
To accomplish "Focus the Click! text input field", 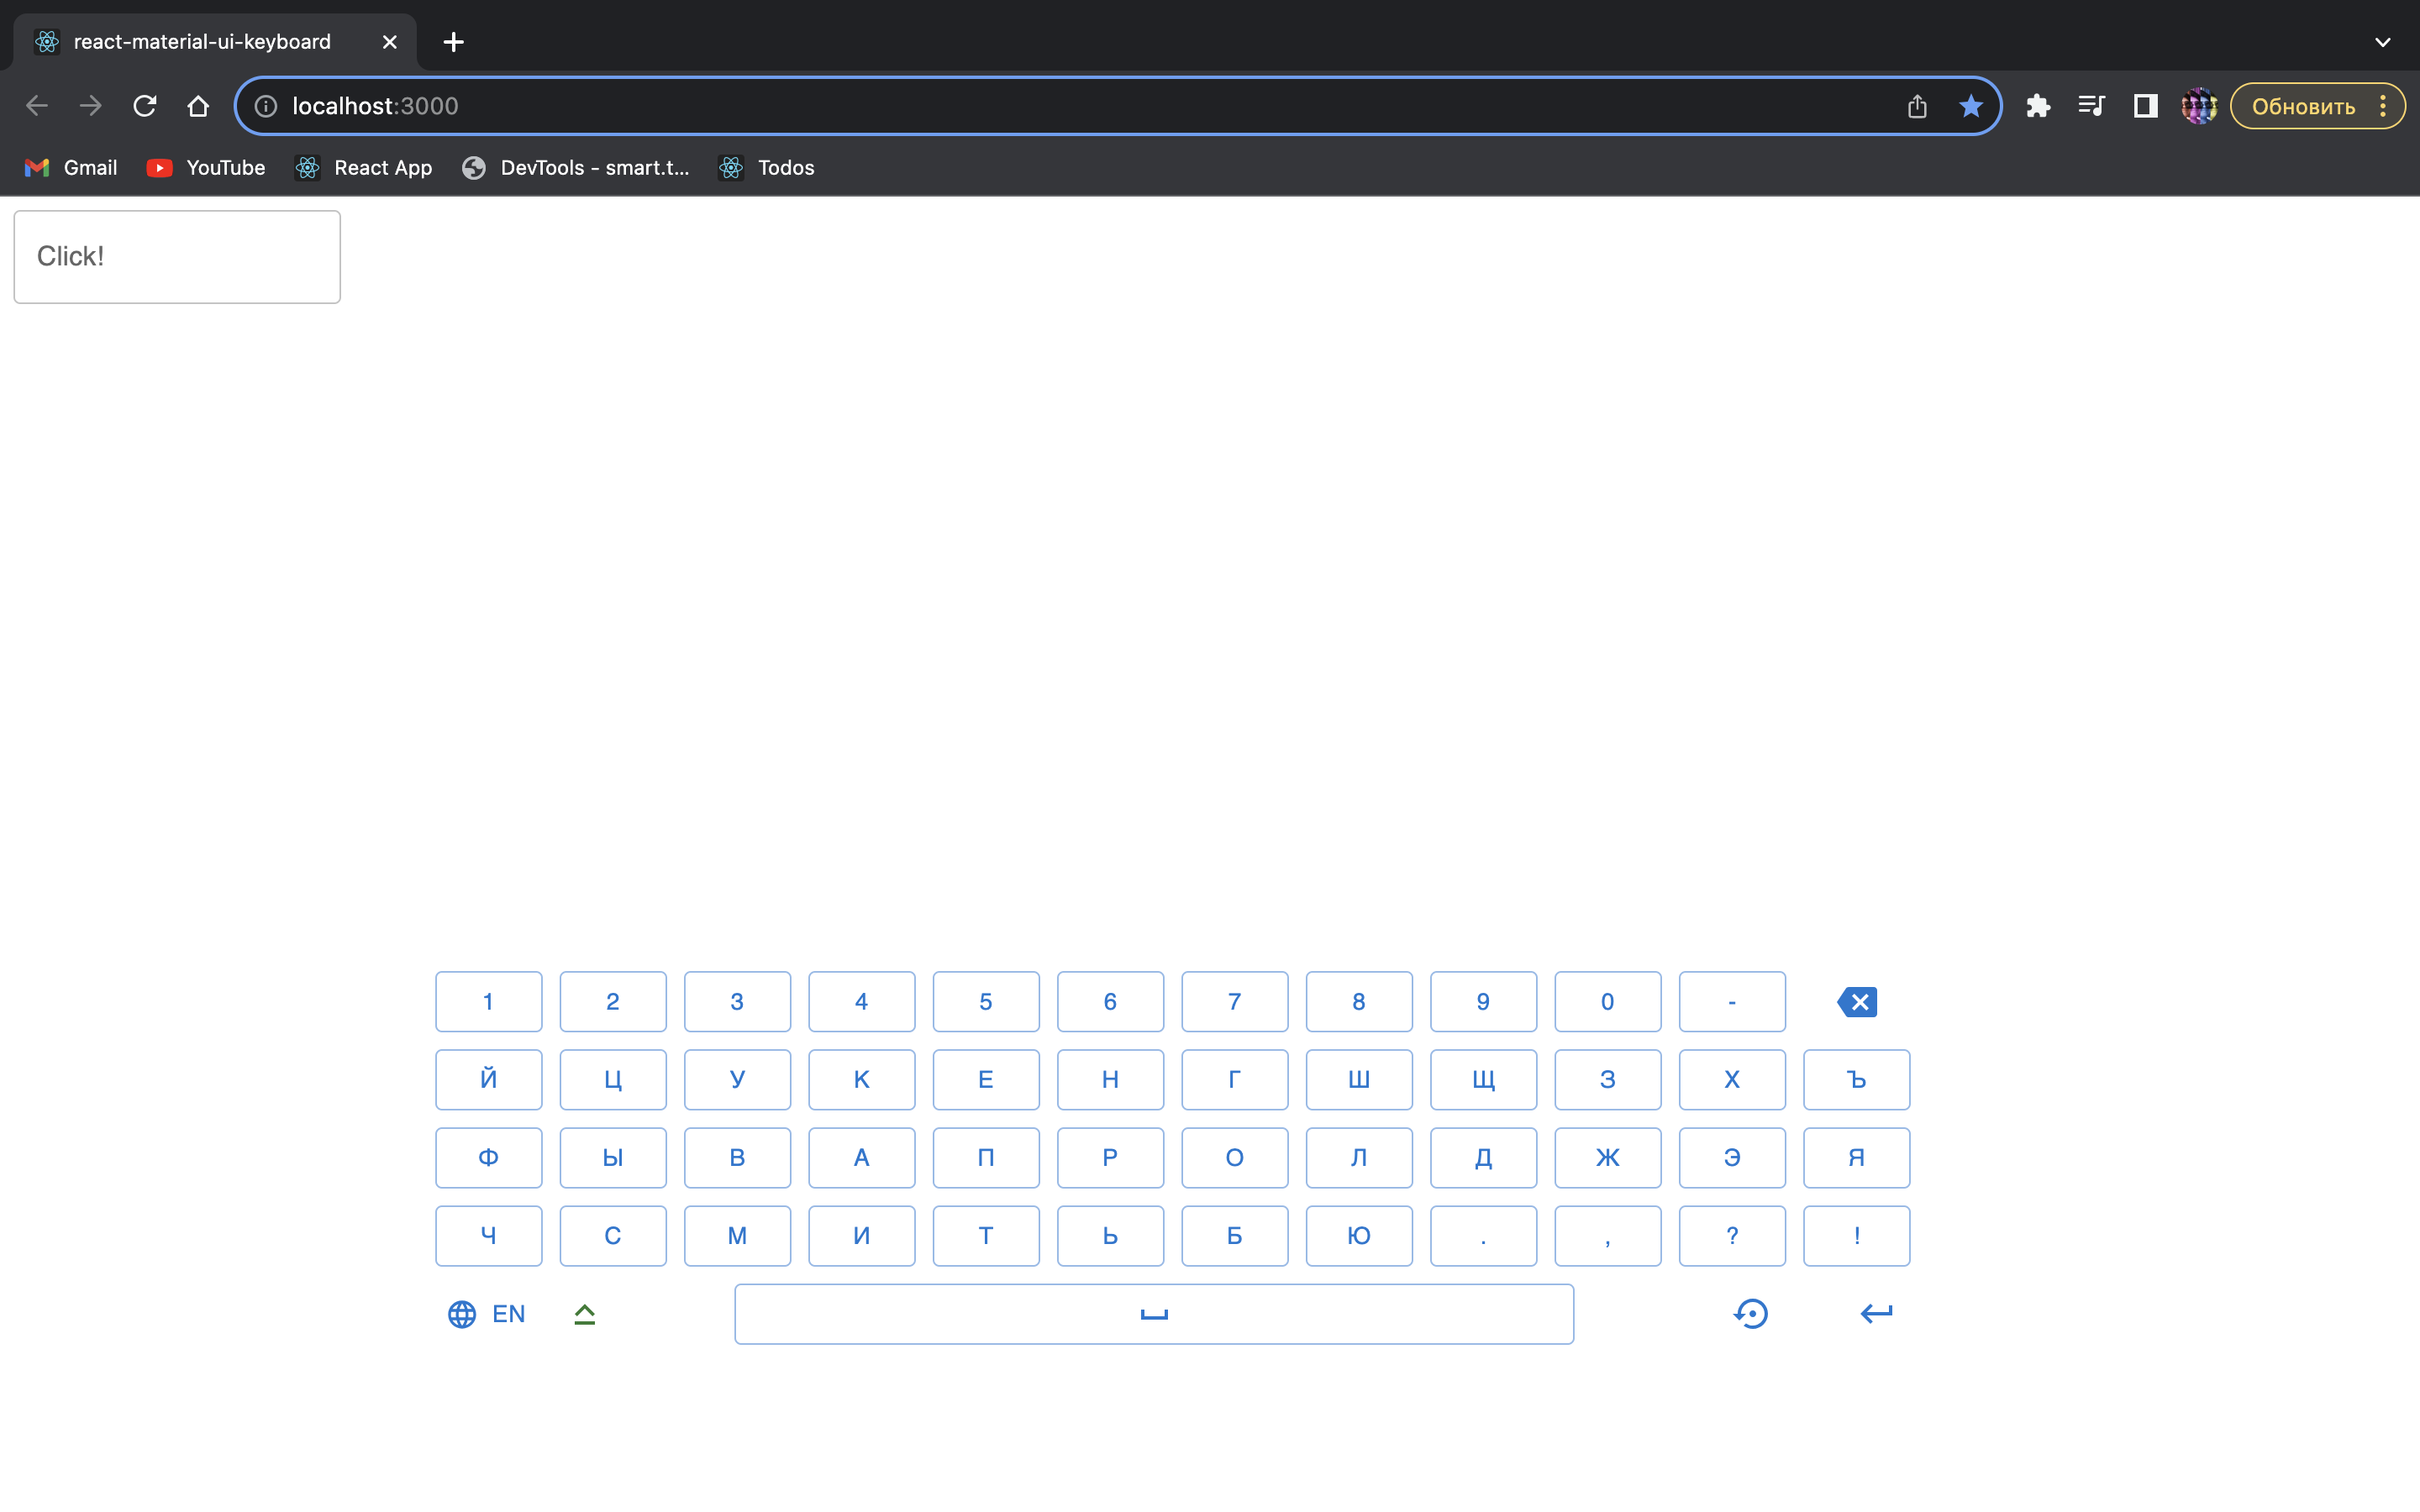I will point(177,257).
